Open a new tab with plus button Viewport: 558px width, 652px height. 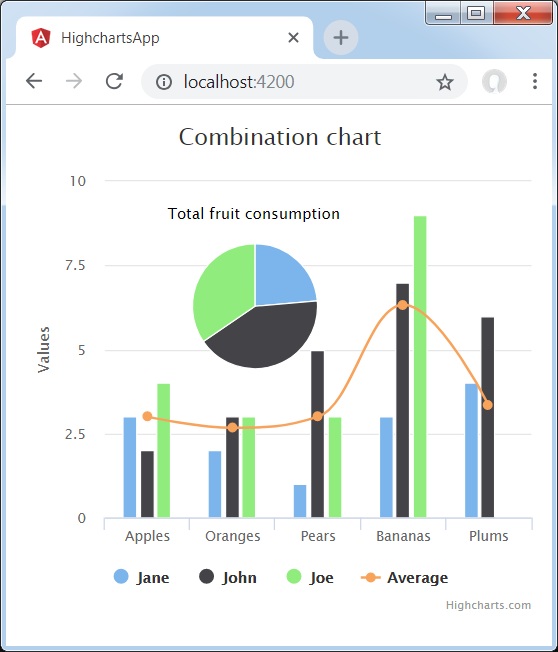(x=341, y=37)
